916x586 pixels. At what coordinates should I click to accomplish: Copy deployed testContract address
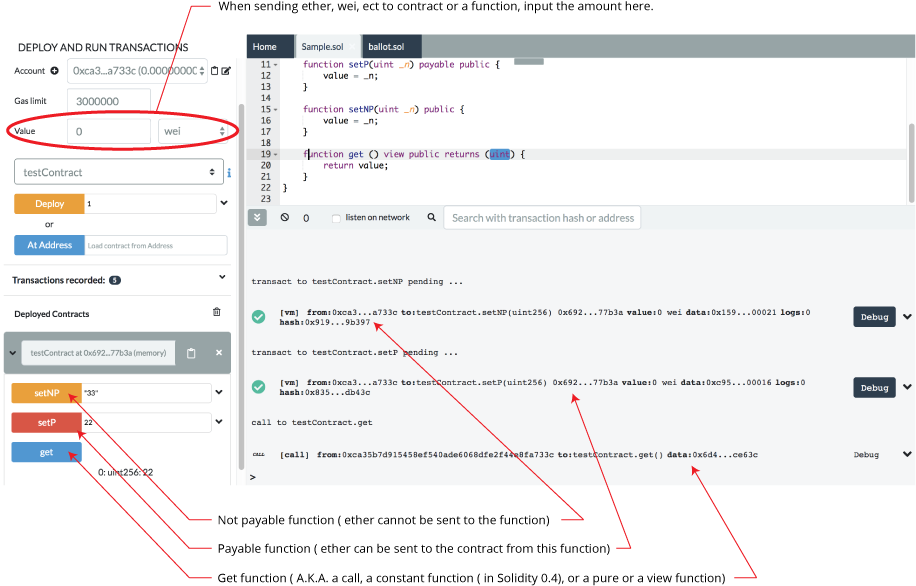click(x=191, y=353)
